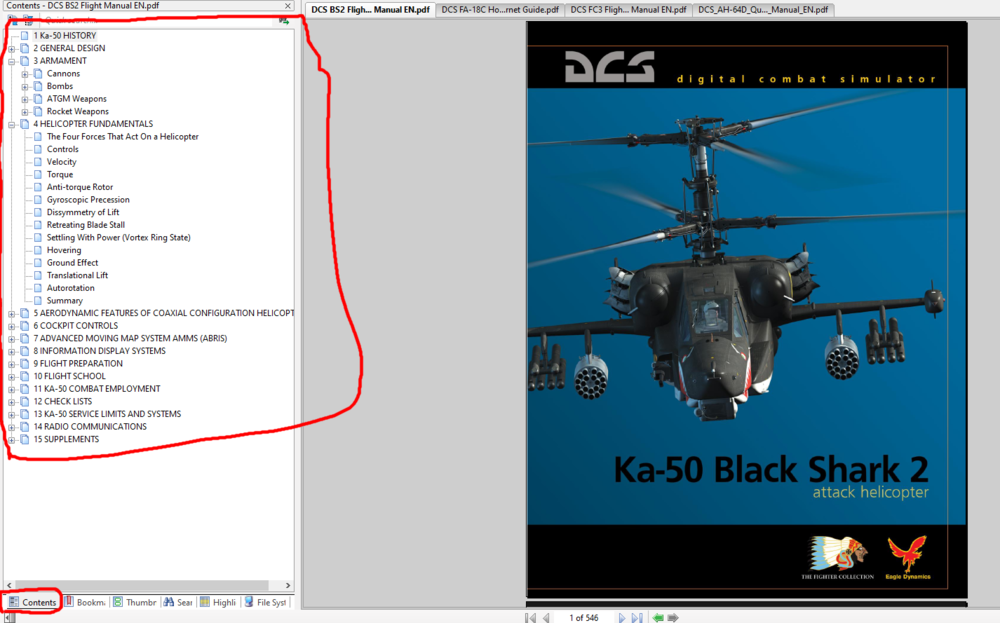This screenshot has width=1000, height=623.
Task: Expand the 11 KA-50 COMBAT EMPLOYMENT node
Action: coord(11,389)
